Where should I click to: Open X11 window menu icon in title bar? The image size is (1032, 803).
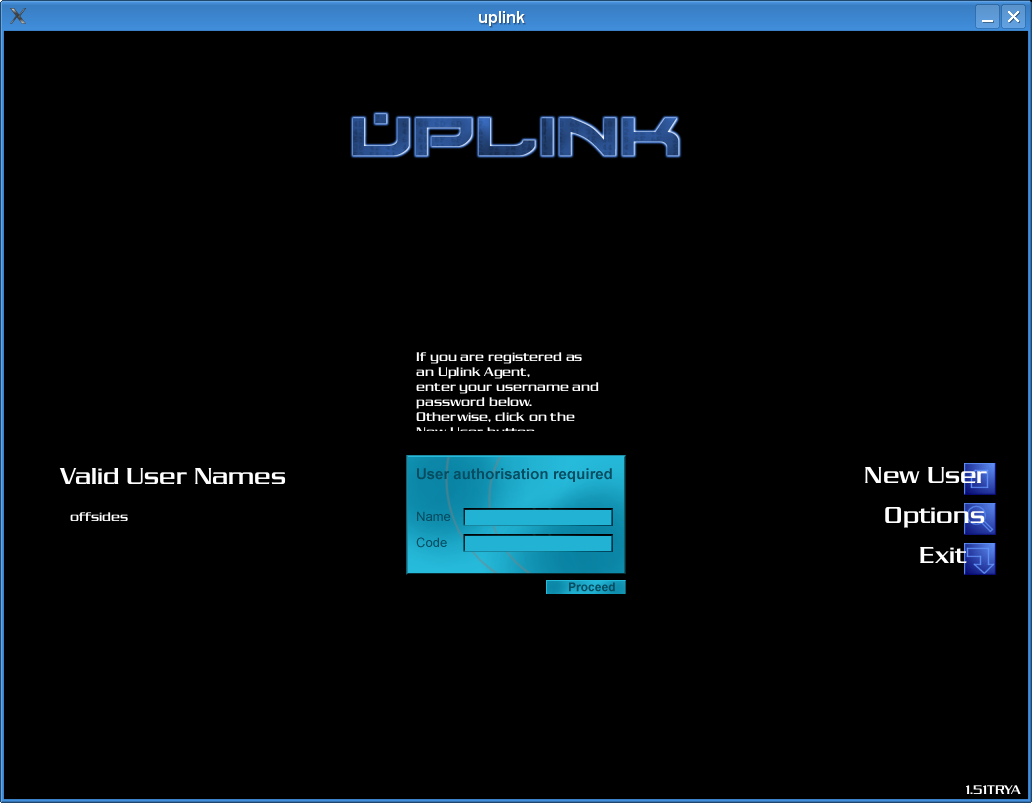coord(18,16)
